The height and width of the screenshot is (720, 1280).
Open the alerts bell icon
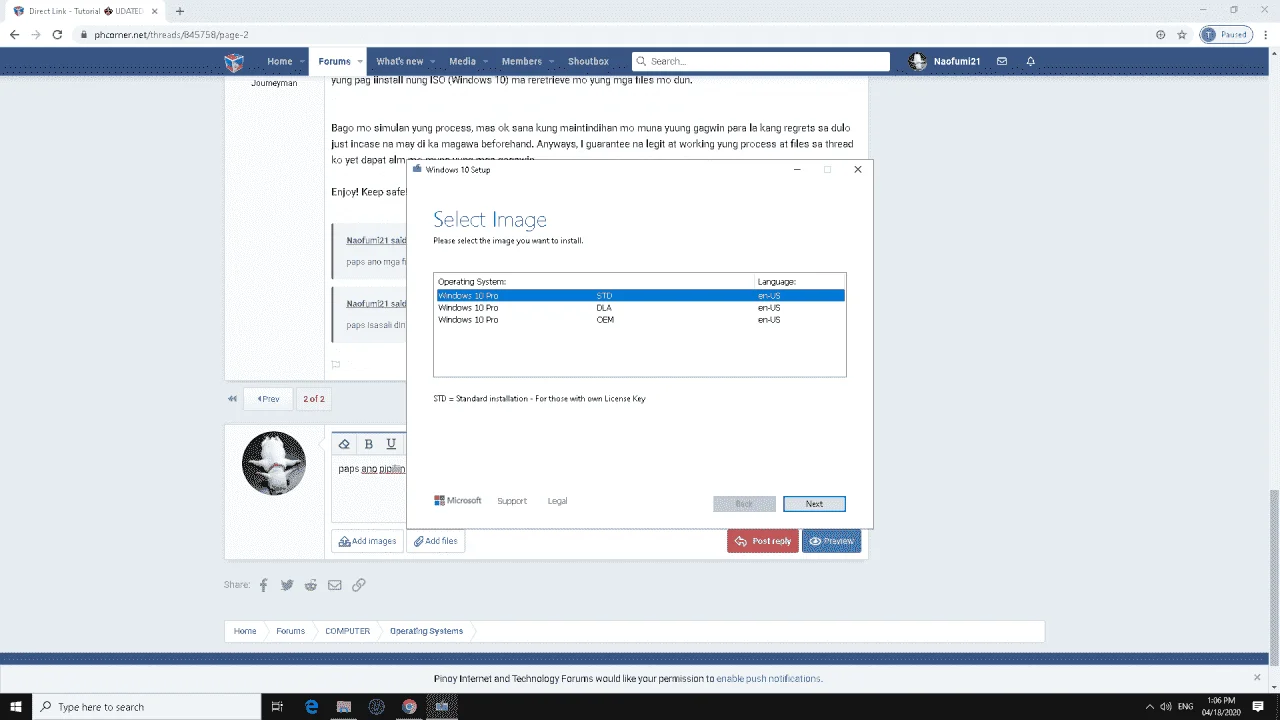pos(1030,62)
